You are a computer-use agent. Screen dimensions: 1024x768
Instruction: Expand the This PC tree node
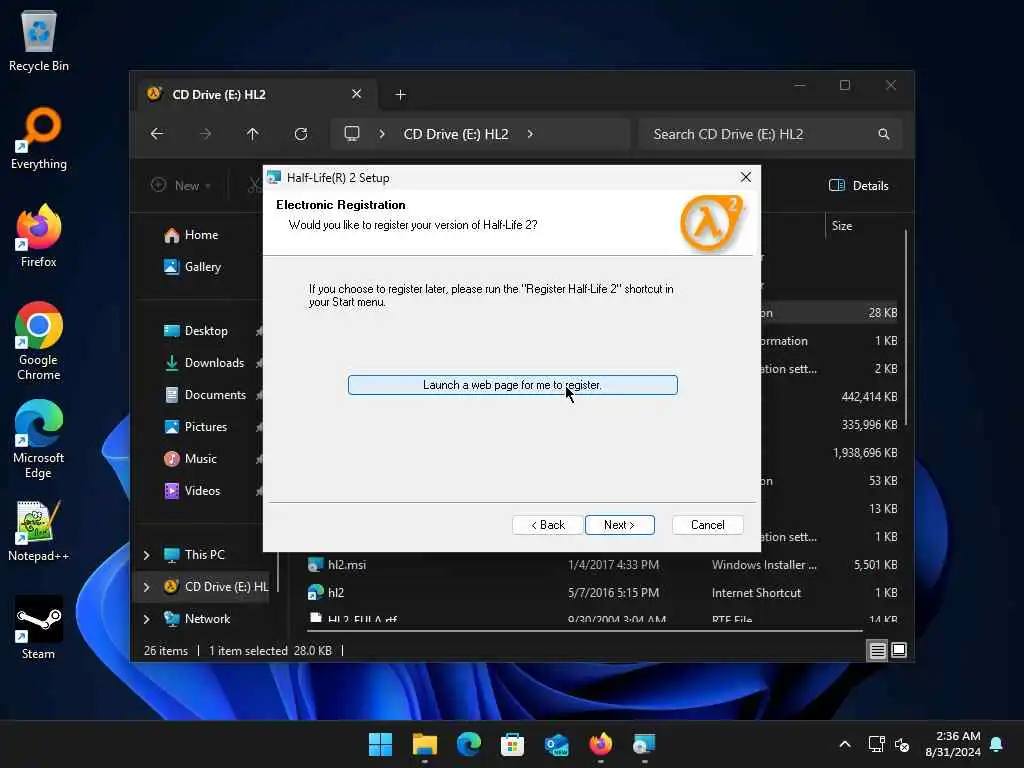tap(146, 554)
